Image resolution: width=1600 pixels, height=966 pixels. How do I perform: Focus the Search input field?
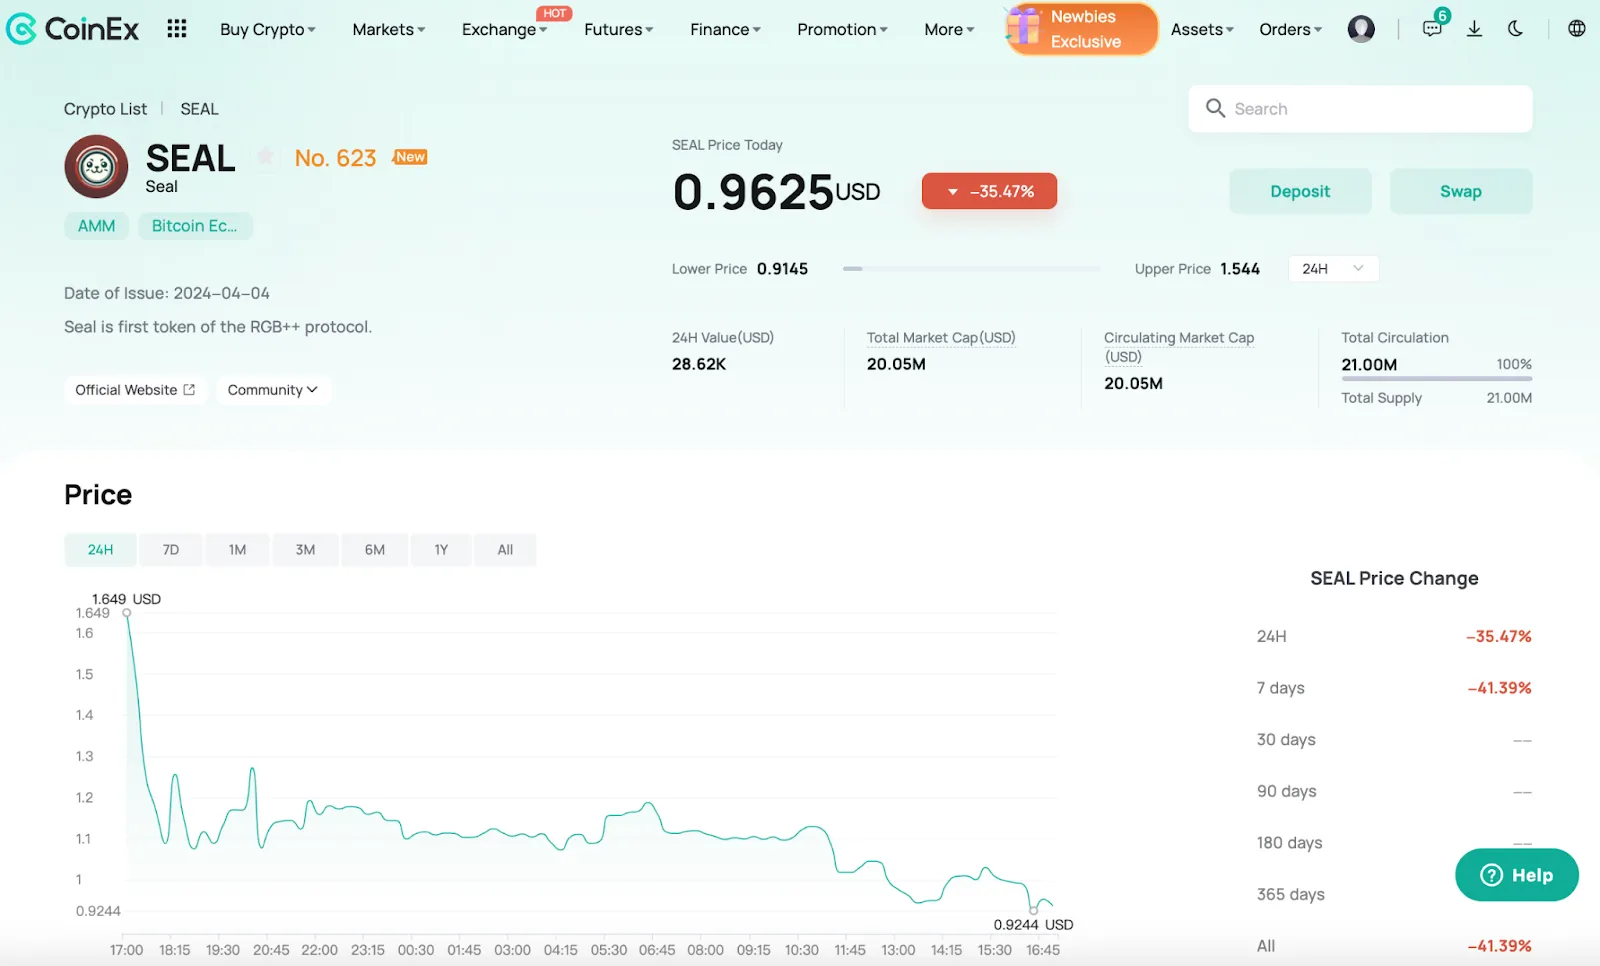[1360, 108]
